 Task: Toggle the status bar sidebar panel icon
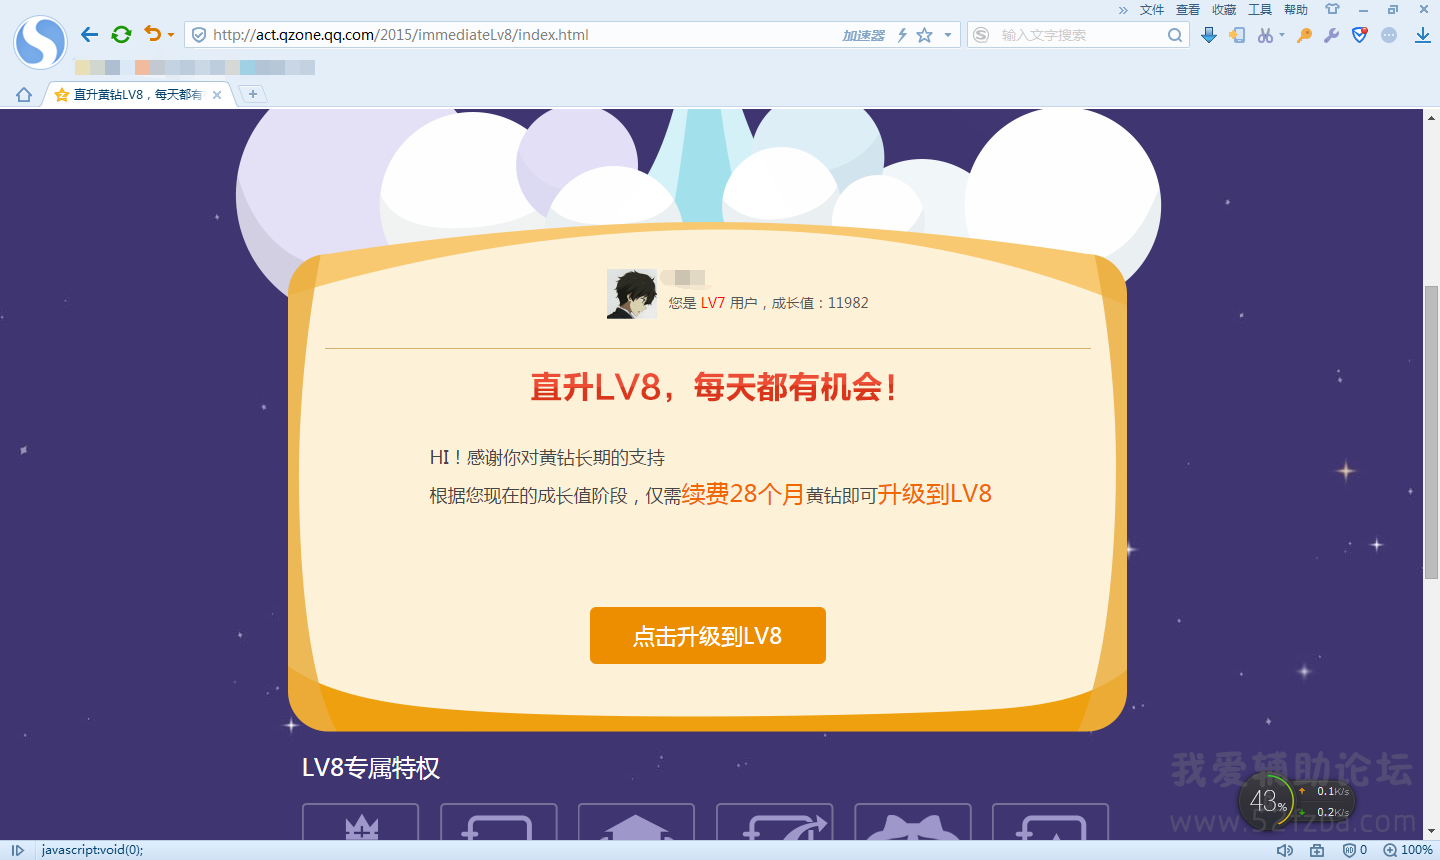coord(17,850)
